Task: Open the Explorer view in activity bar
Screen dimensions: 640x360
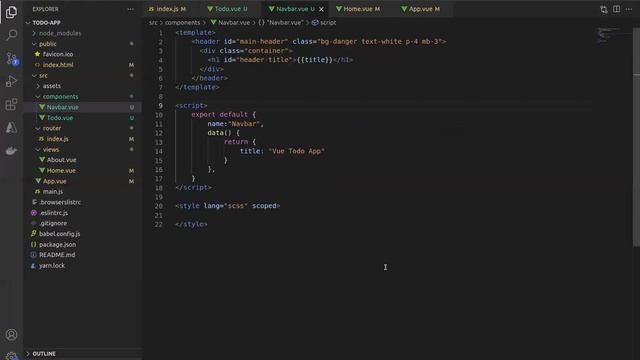Action: 11,12
